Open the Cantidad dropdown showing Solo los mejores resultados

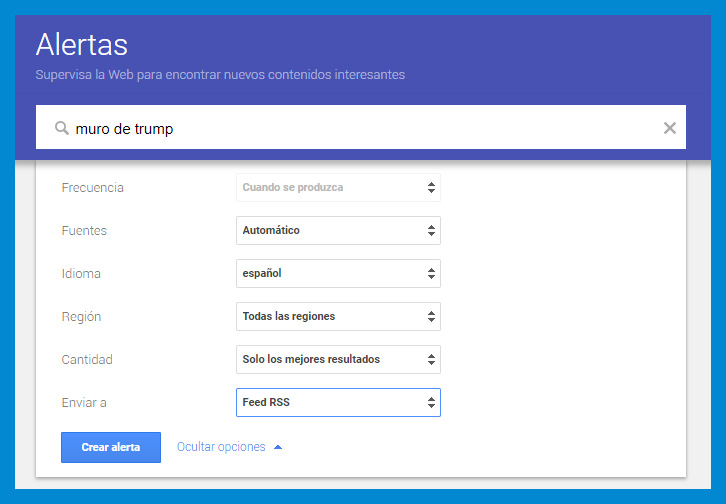coord(338,360)
